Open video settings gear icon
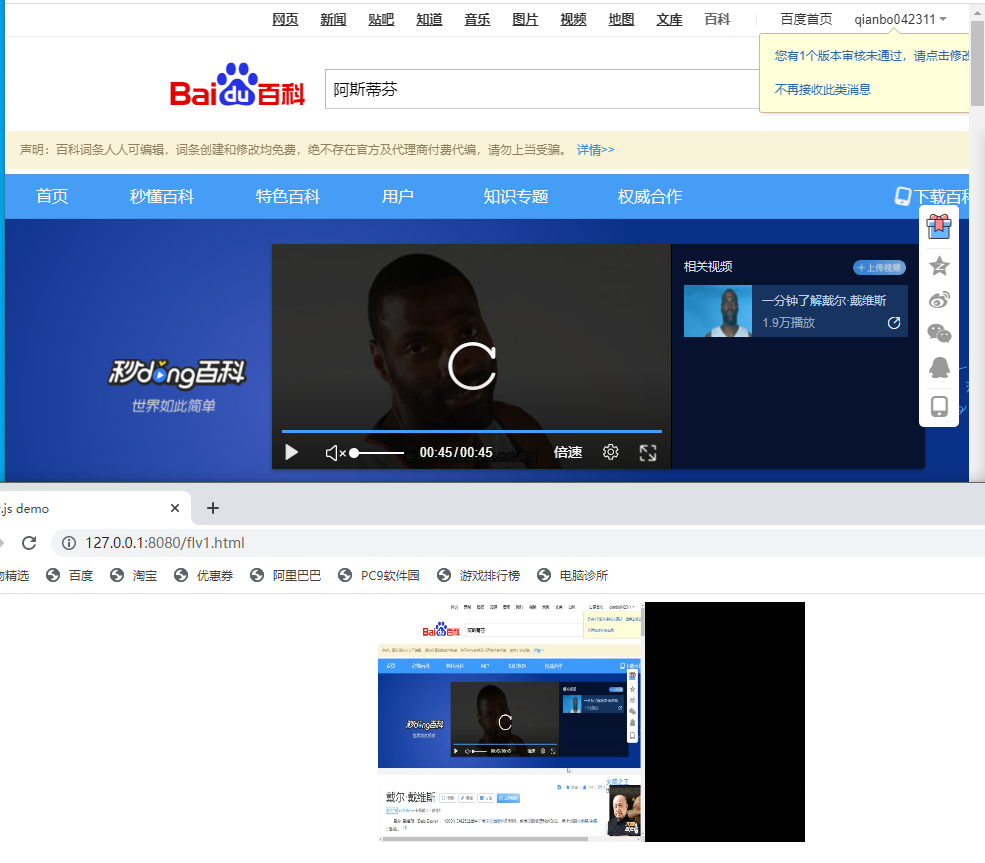 coord(611,452)
